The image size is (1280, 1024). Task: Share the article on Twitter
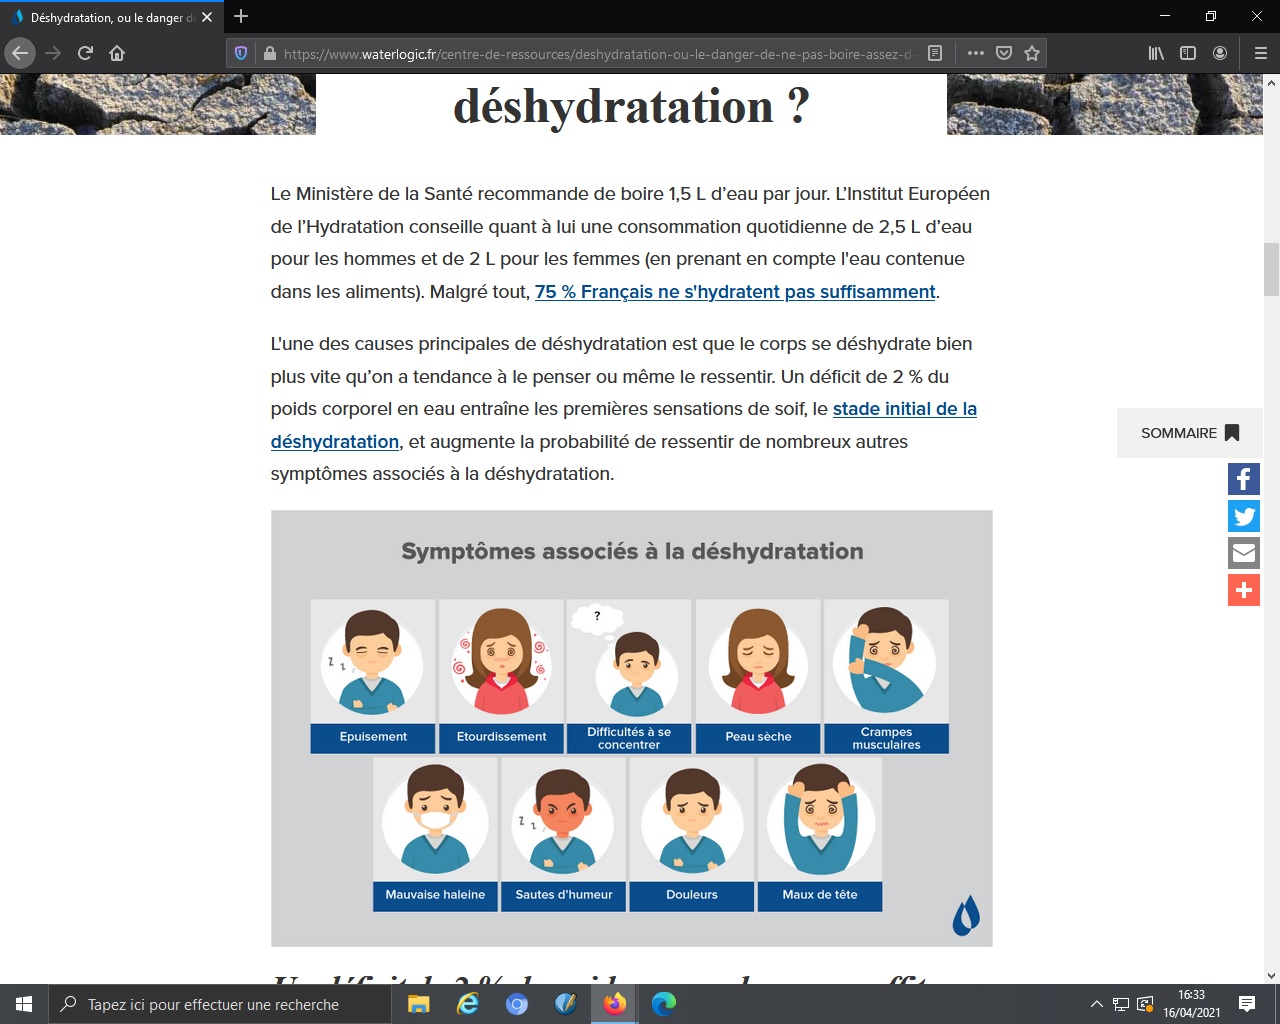pos(1243,516)
